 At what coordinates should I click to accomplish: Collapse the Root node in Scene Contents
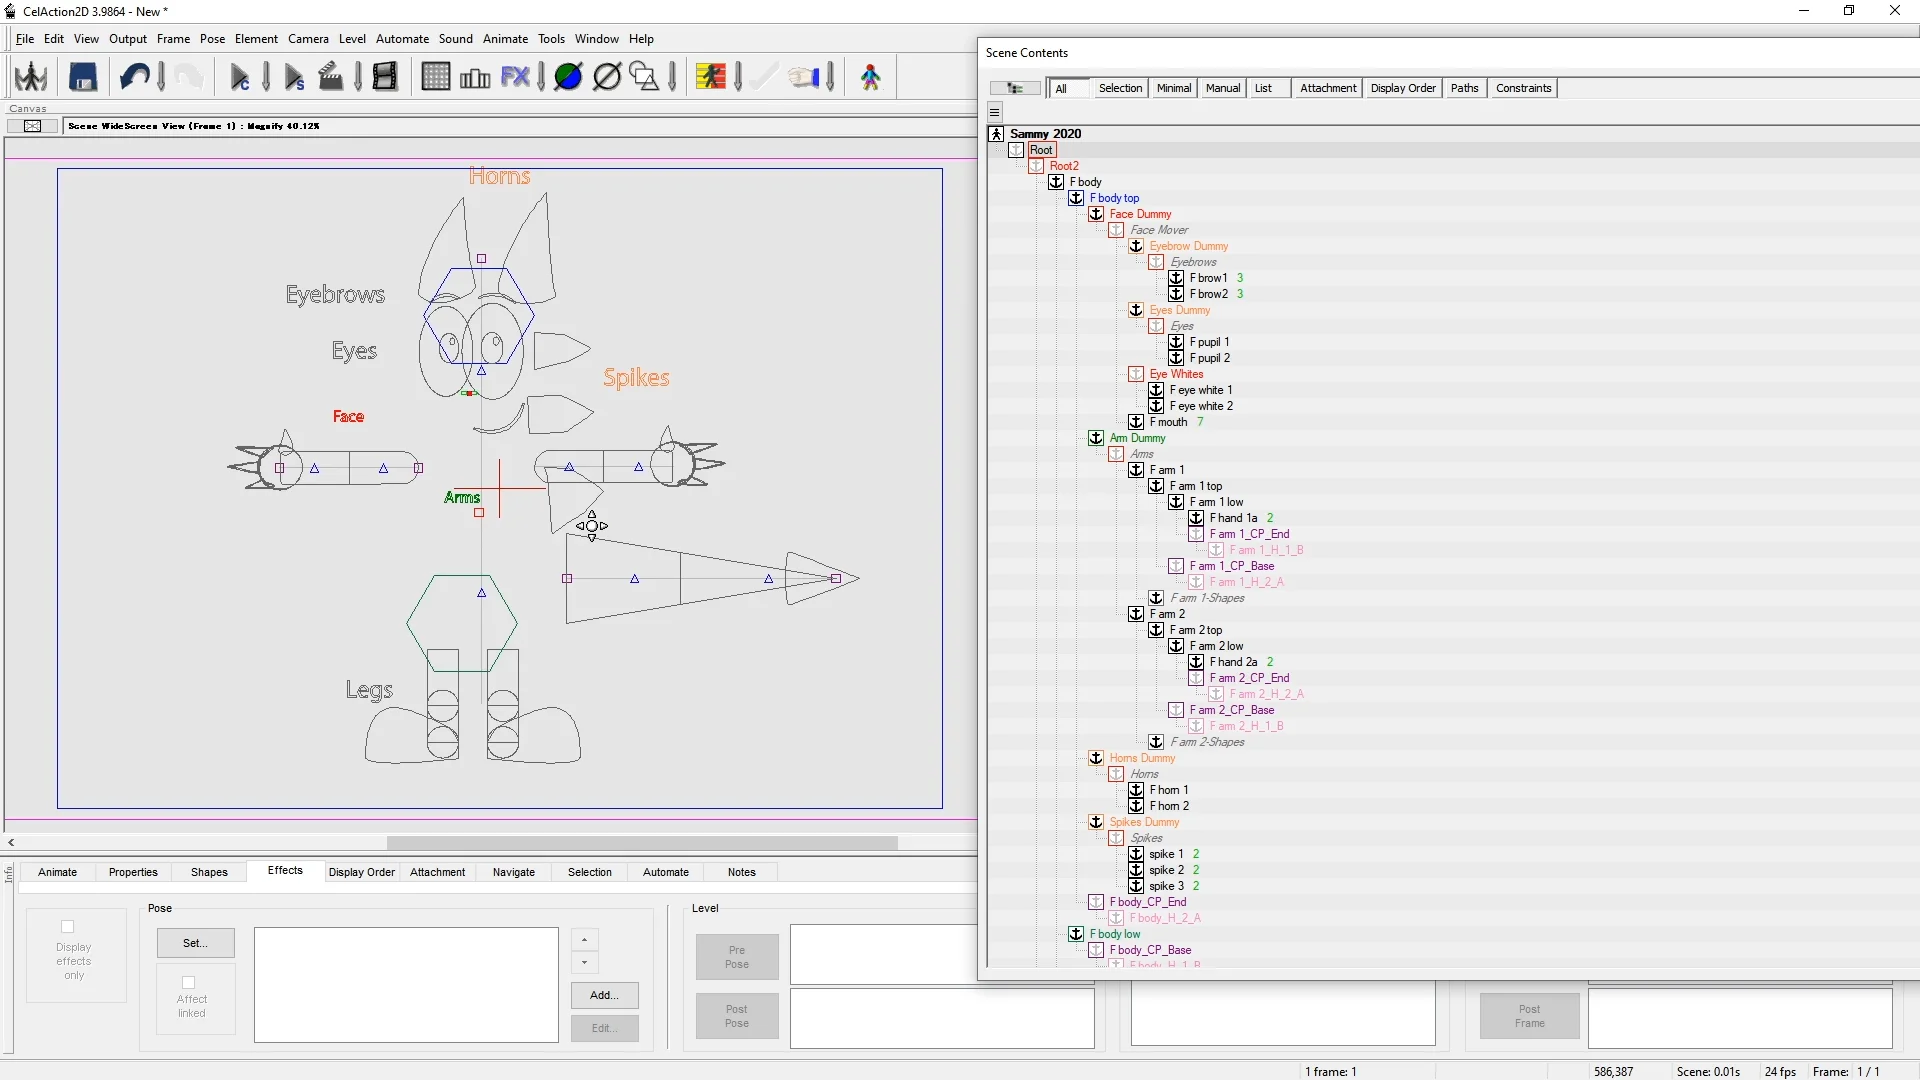click(1017, 149)
